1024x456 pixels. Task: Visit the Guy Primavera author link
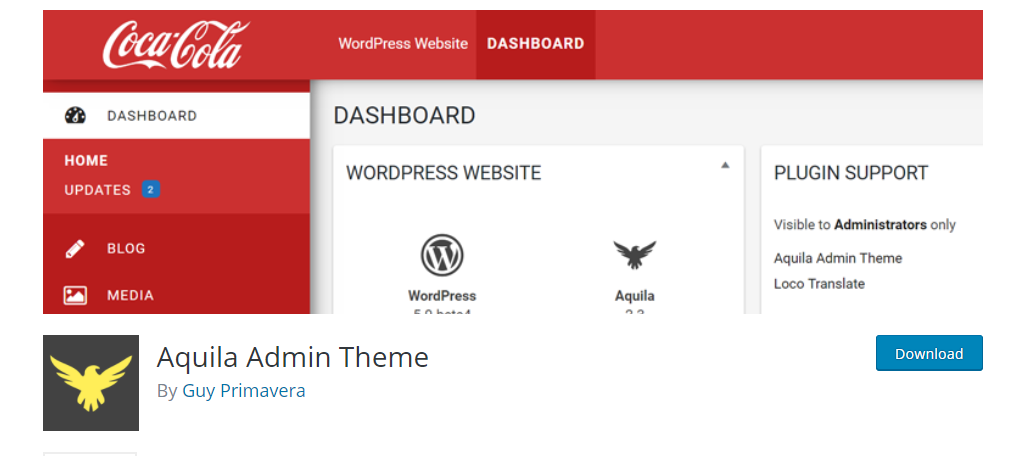point(243,391)
